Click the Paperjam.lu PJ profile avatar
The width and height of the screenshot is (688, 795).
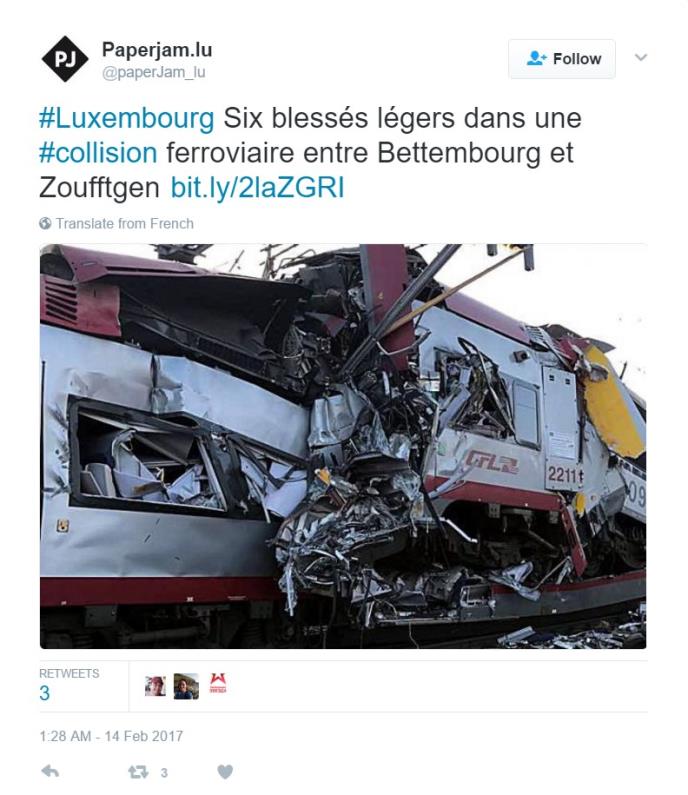tap(65, 59)
